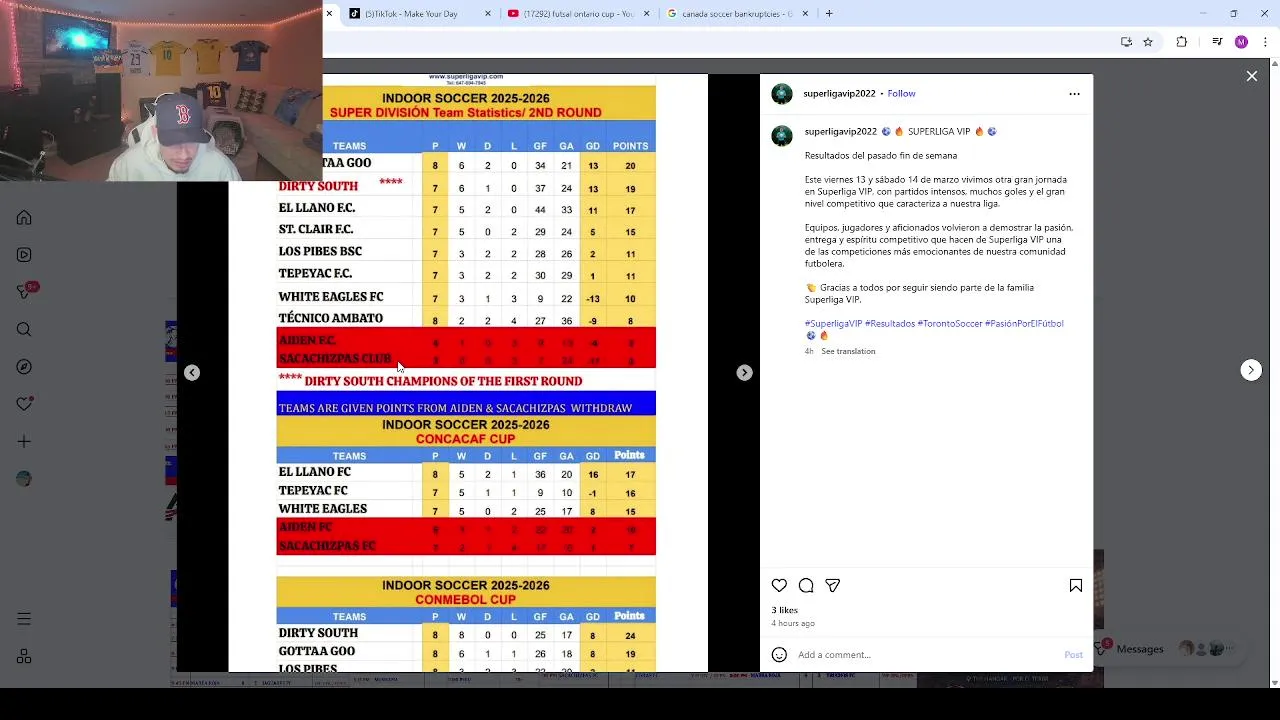Show the previous image in the carousel
The width and height of the screenshot is (1280, 720).
(192, 373)
